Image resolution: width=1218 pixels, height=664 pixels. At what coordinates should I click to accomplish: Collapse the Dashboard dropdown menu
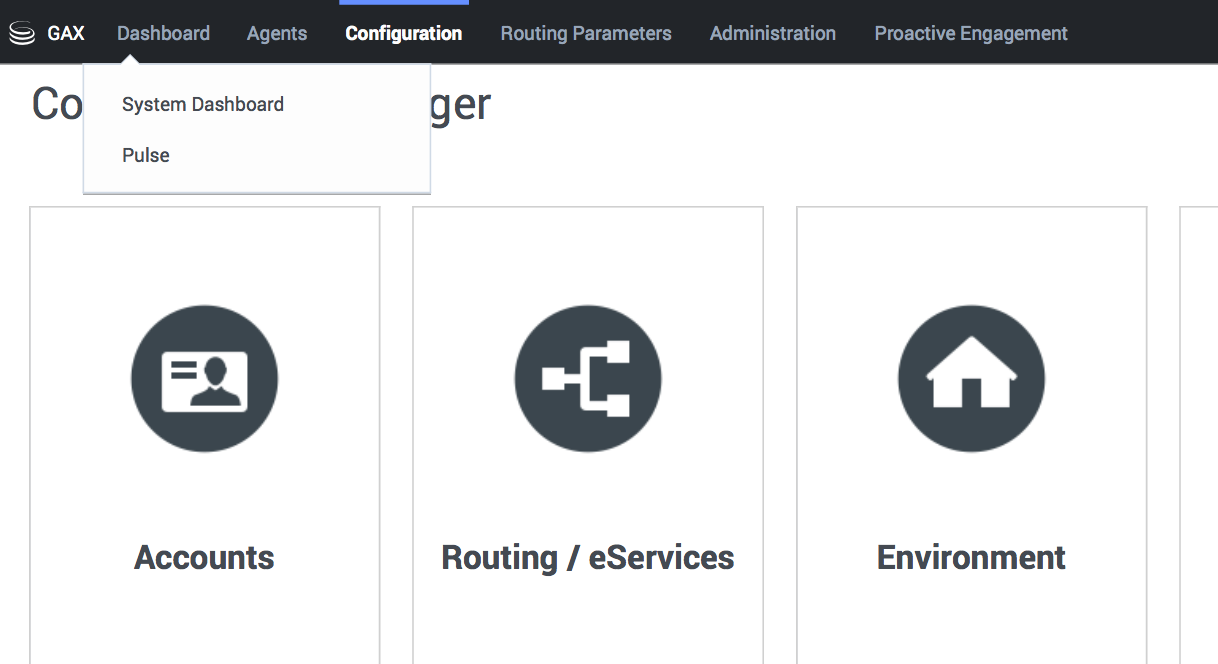pyautogui.click(x=163, y=34)
